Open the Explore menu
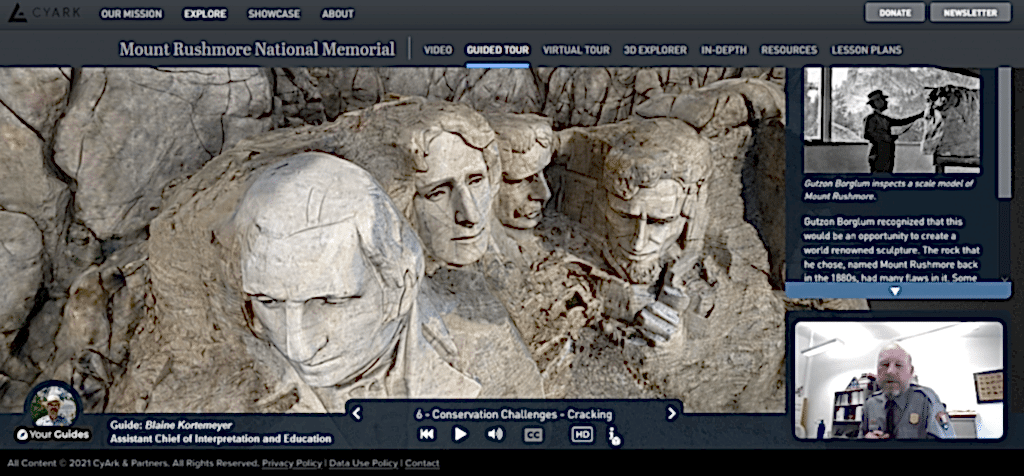The image size is (1024, 476). [205, 14]
